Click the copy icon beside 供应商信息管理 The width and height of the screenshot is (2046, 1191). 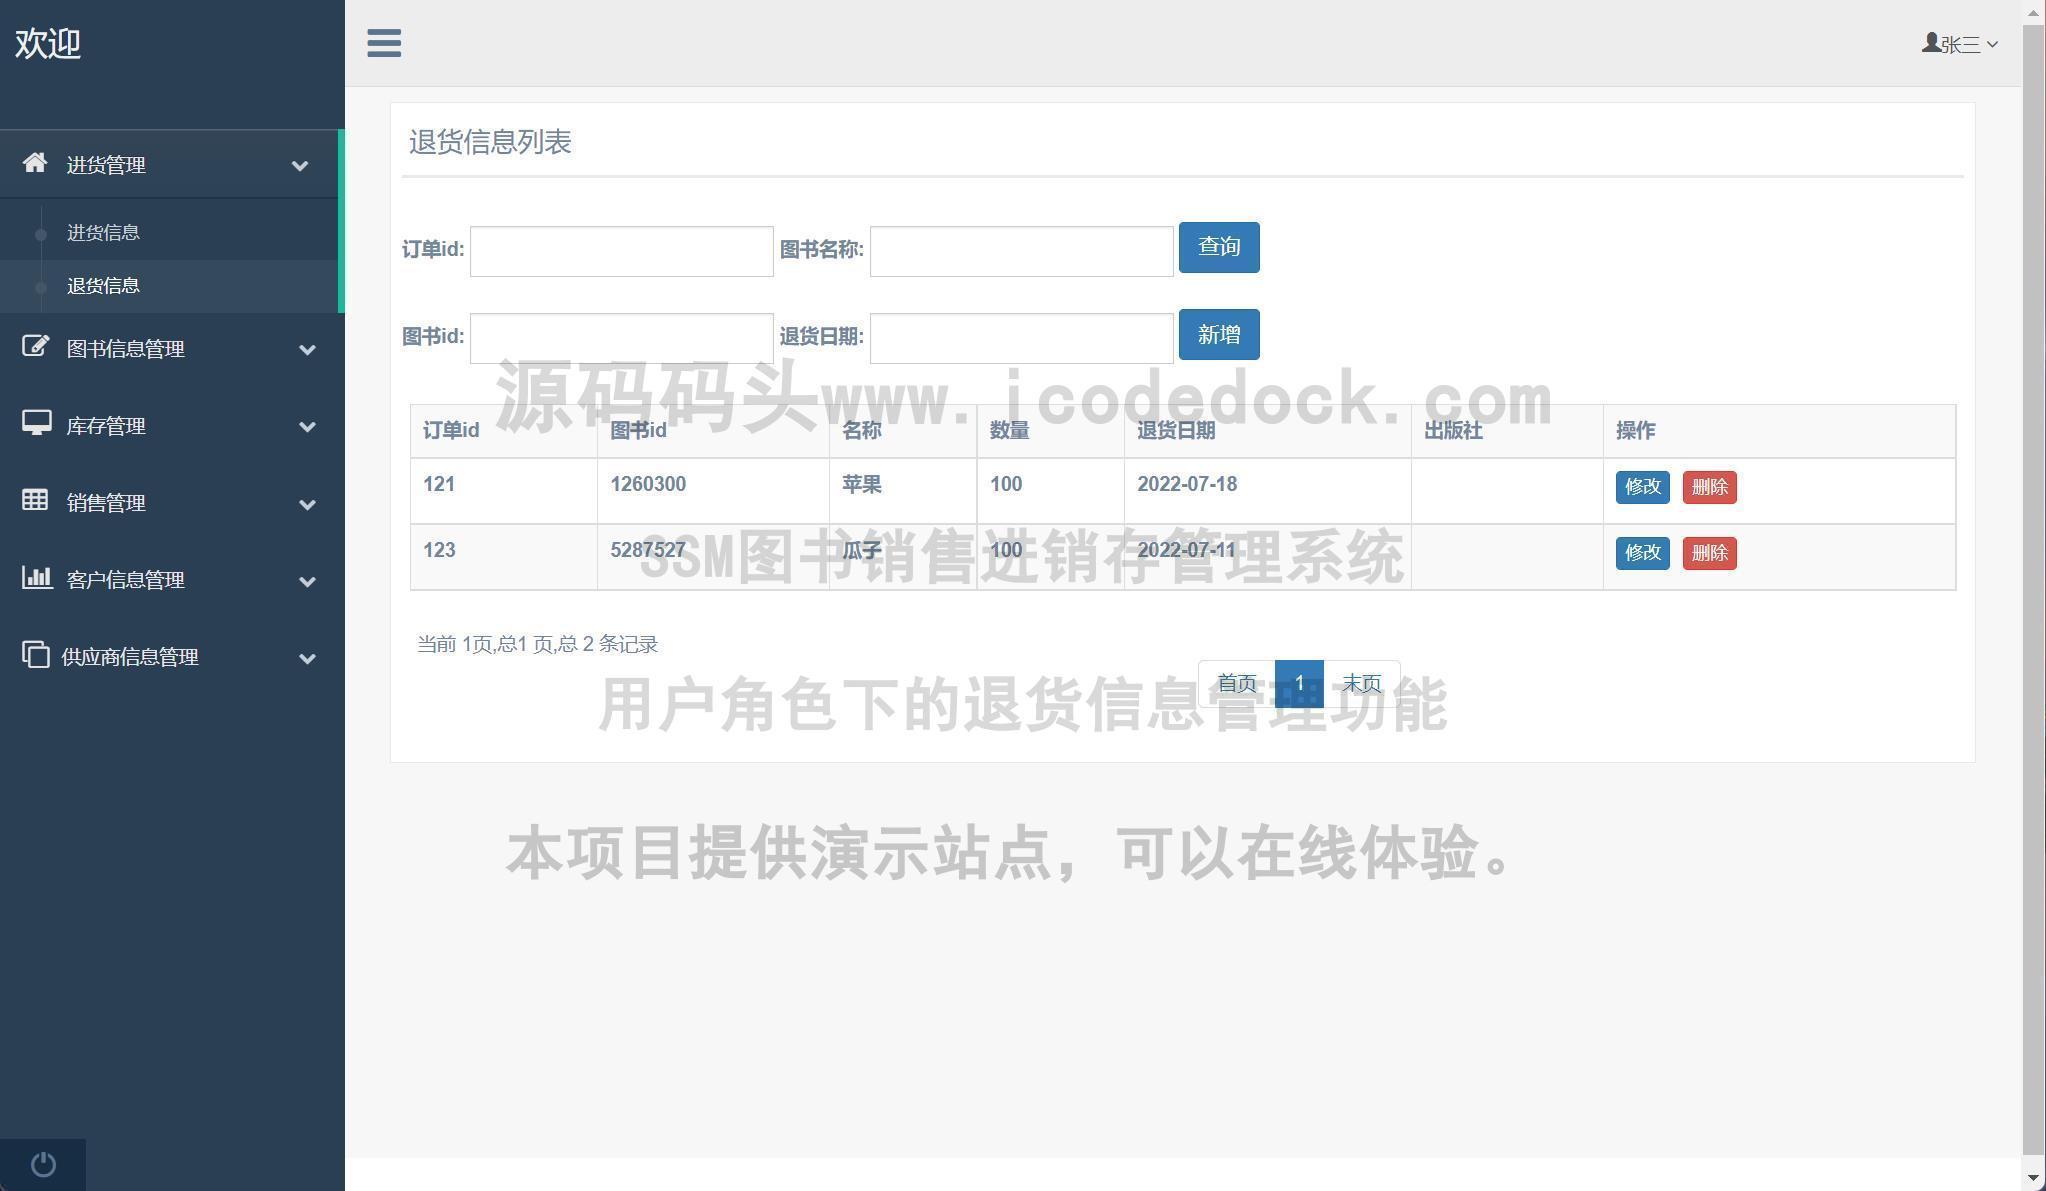tap(36, 655)
